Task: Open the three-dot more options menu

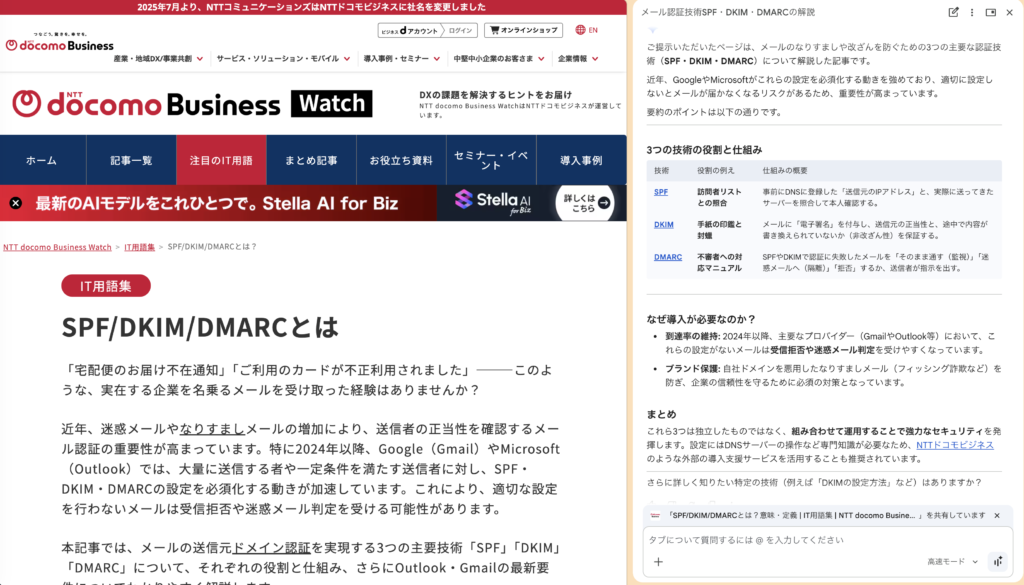Action: tap(971, 12)
